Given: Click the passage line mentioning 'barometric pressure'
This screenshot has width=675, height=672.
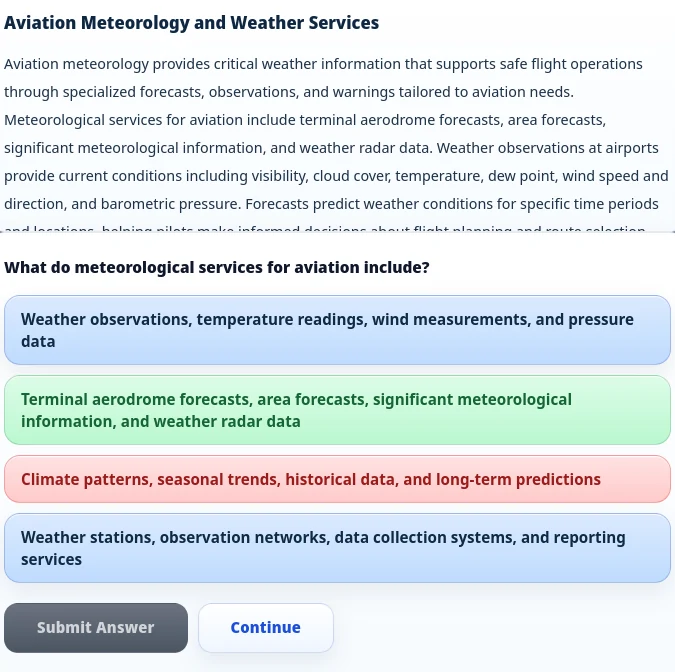Looking at the screenshot, I should coord(331,204).
